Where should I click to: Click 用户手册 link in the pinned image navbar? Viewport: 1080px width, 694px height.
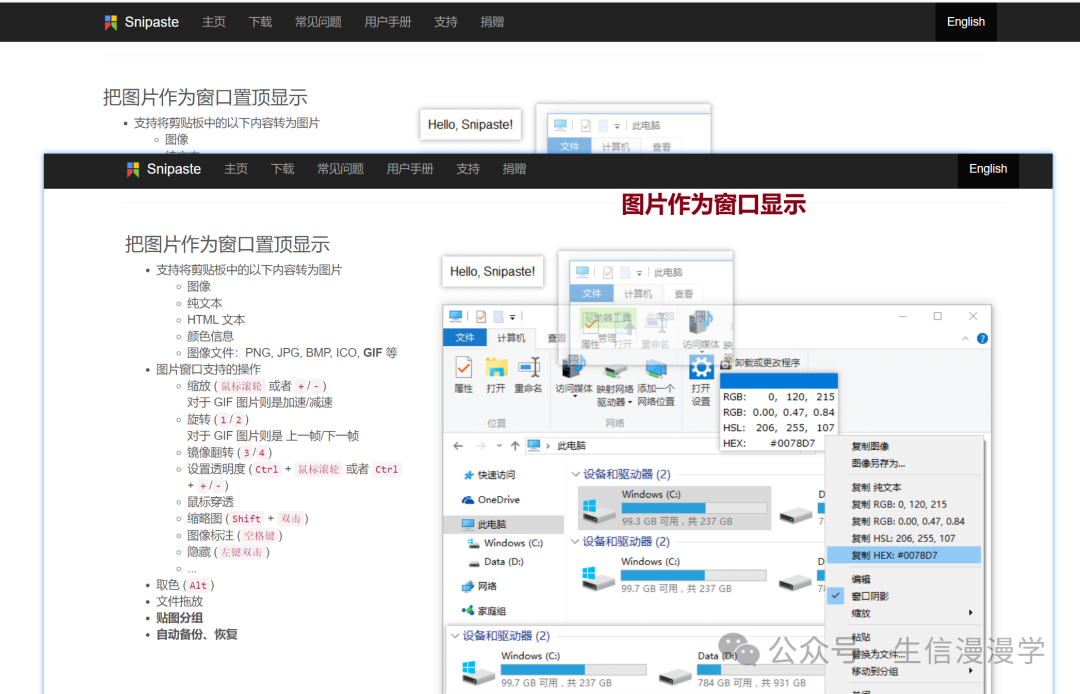(x=410, y=169)
